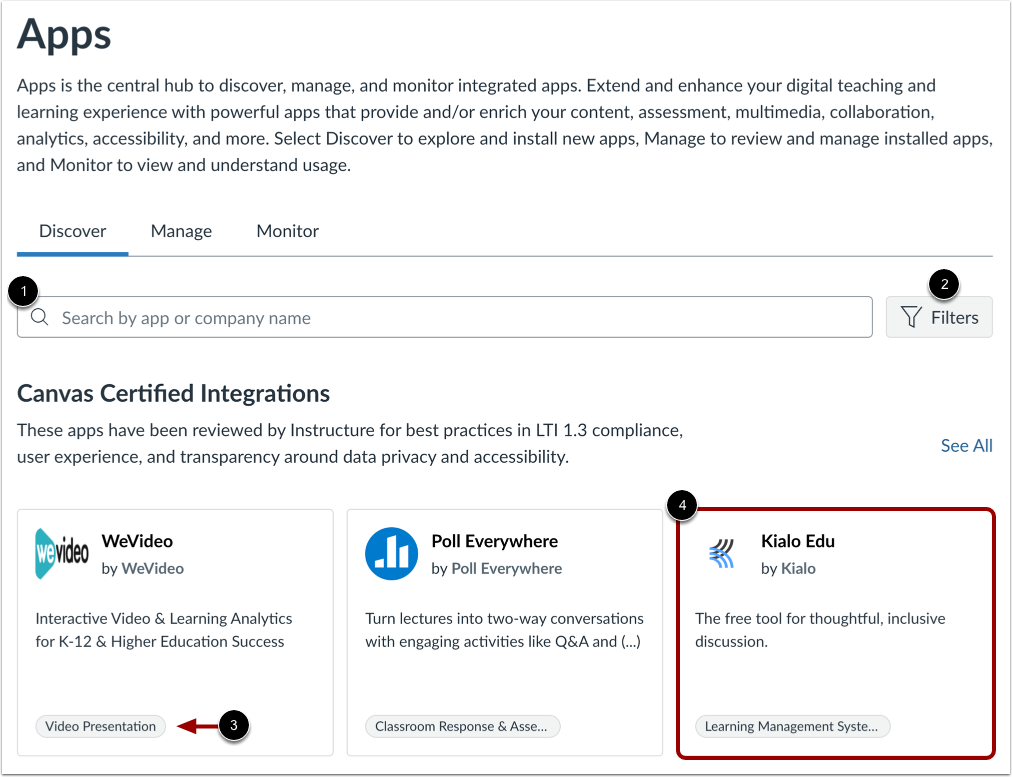
Task: Select the Learning Management Syste... tag
Action: 792,726
